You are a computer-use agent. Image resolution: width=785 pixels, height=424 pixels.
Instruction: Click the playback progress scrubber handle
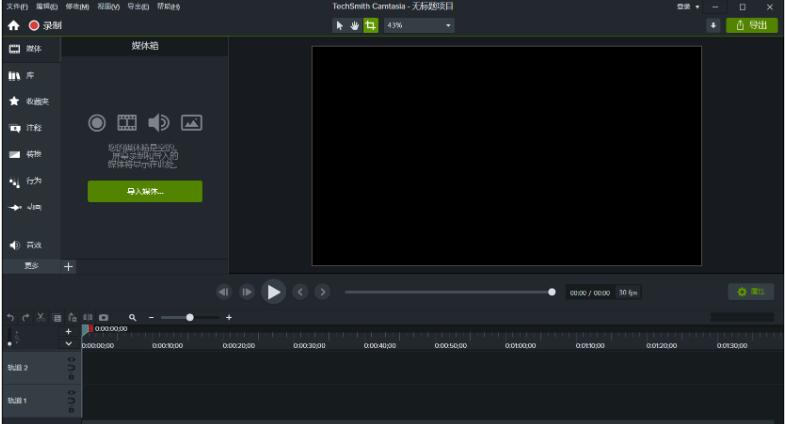552,292
